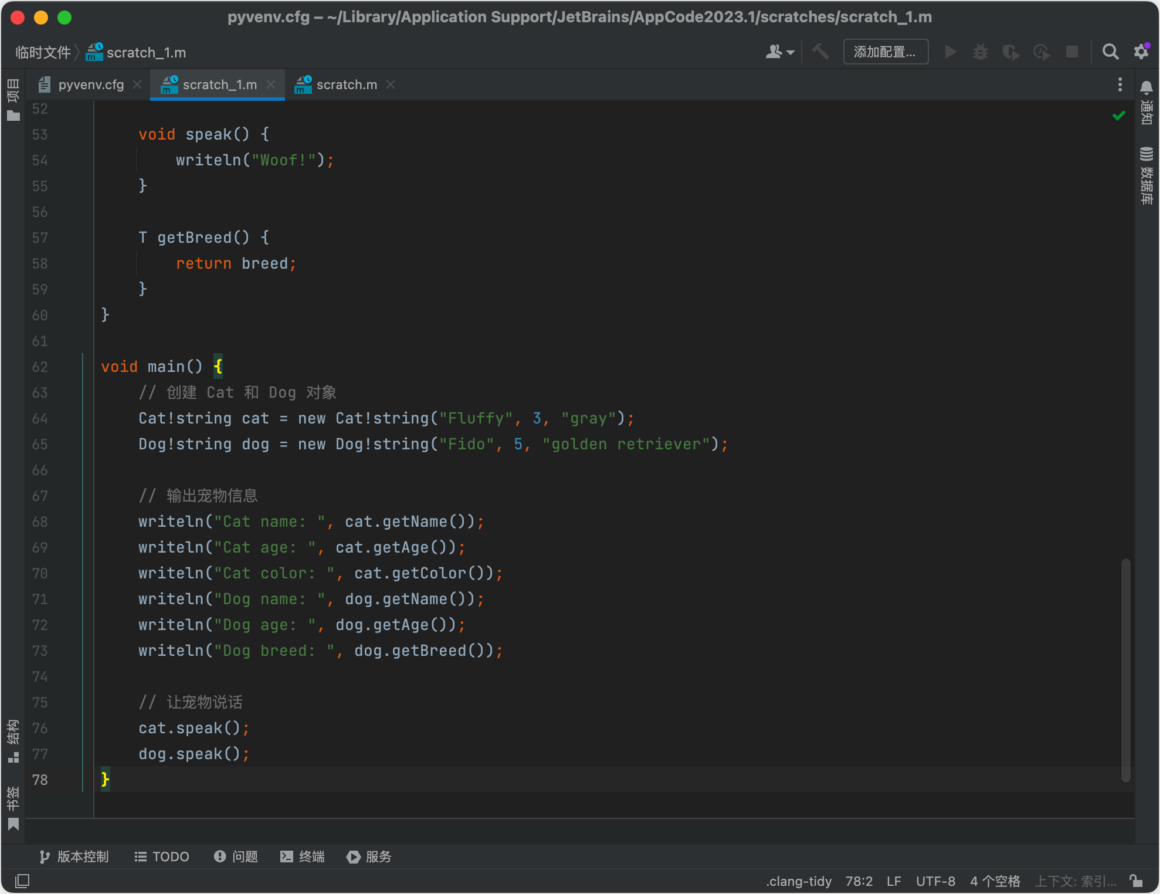Open the 问题 problems tool window
The image size is (1160, 894).
click(236, 856)
